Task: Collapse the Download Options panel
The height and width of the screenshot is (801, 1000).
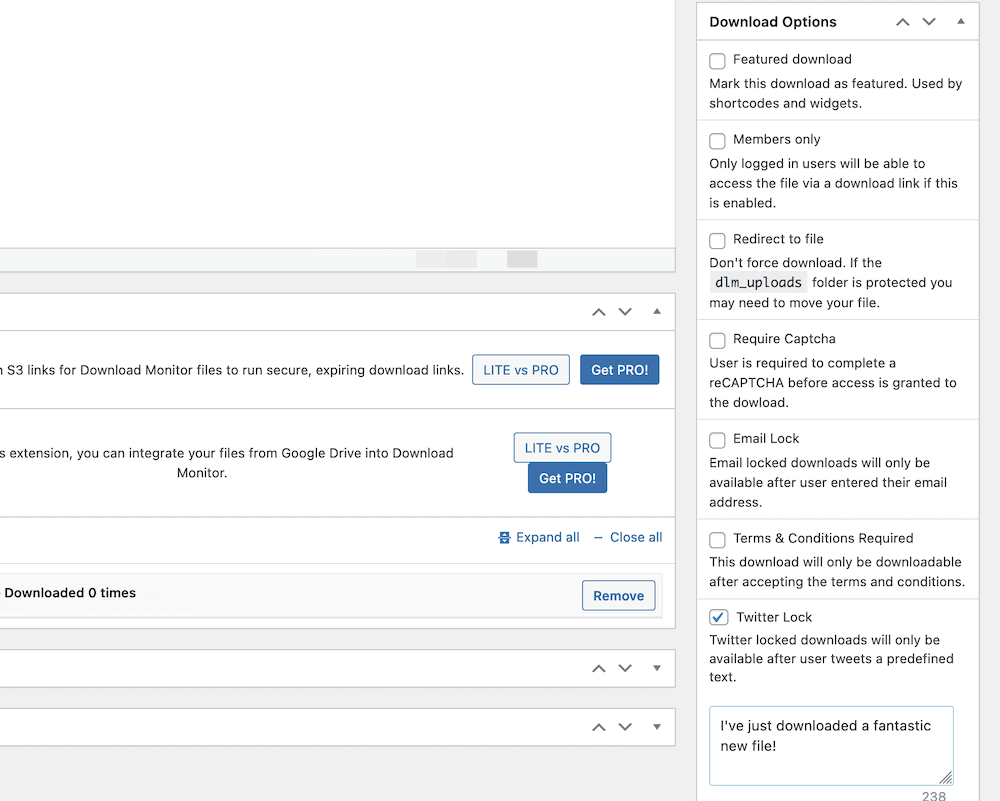Action: click(x=960, y=22)
